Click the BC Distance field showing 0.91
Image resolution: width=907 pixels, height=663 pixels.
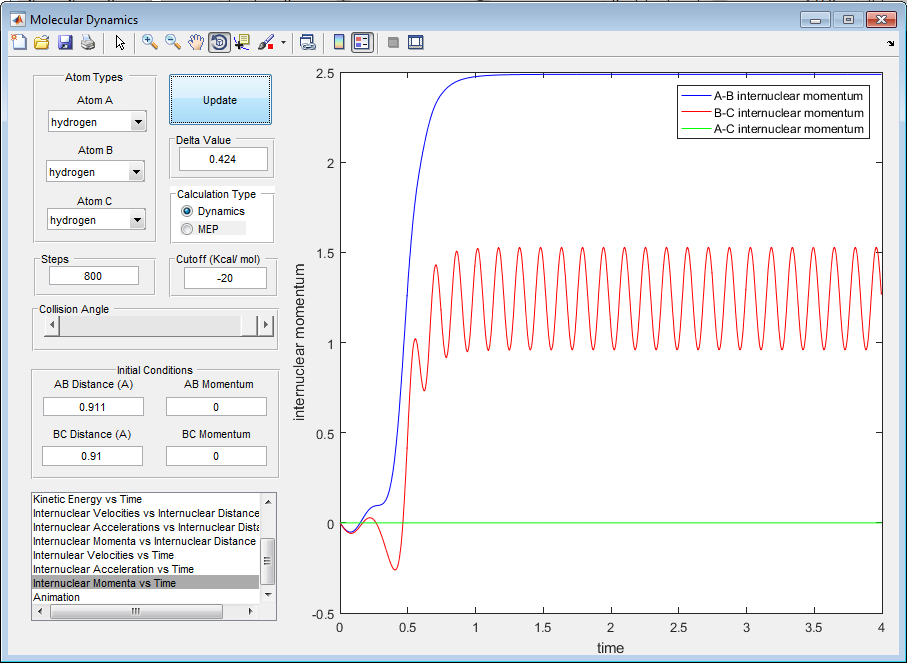coord(92,456)
